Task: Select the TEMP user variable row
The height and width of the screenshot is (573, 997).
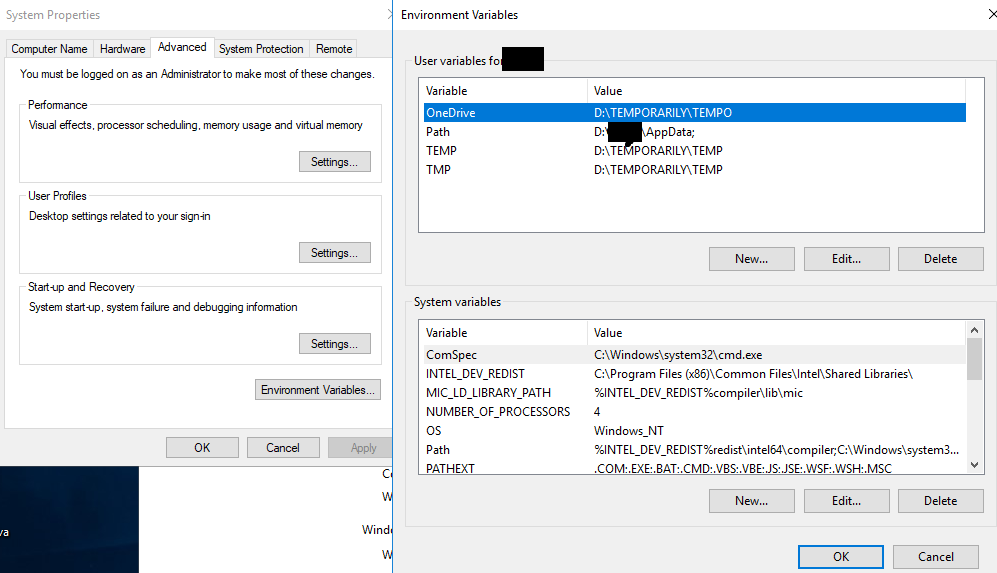Action: click(441, 151)
